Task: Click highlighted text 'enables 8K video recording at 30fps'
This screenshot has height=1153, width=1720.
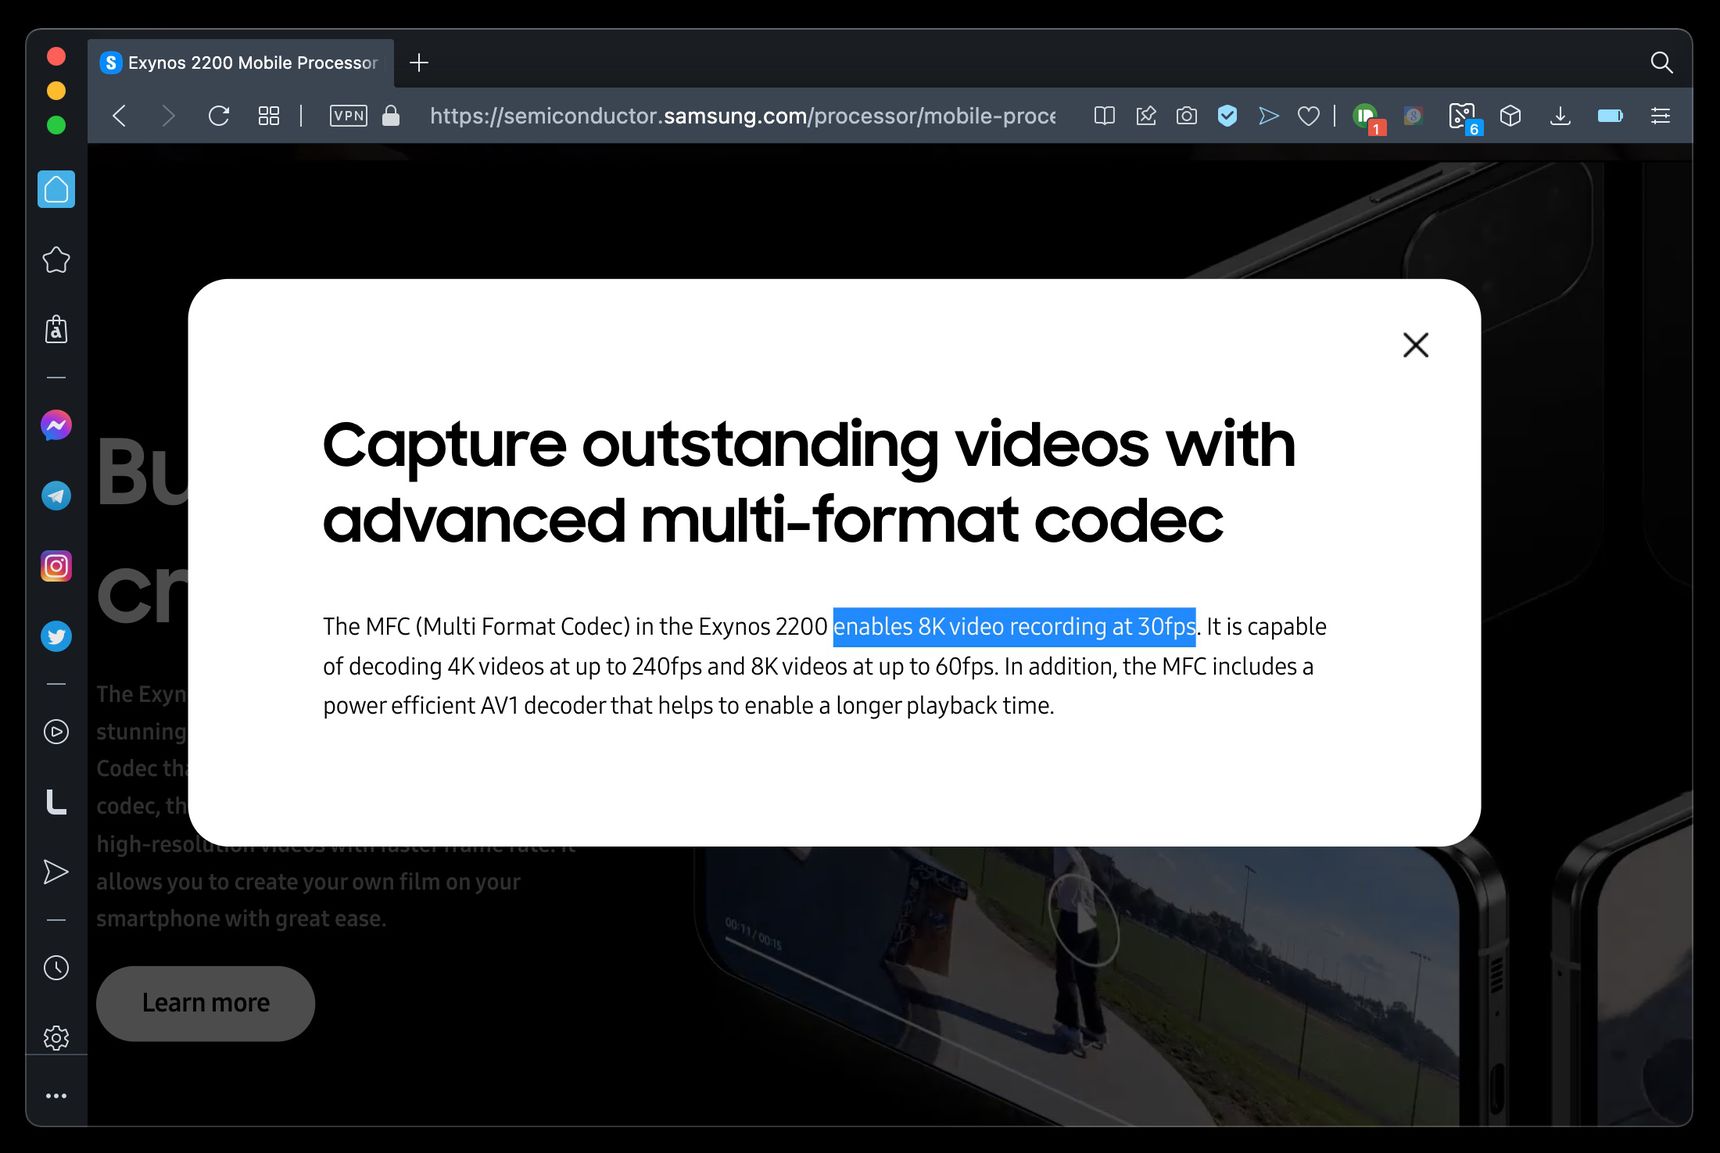Action: (x=1014, y=627)
